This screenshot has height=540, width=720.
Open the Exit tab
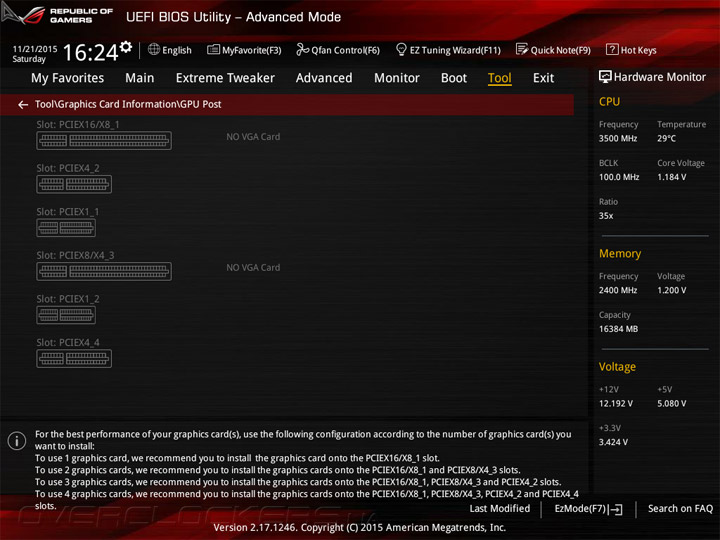pyautogui.click(x=544, y=78)
